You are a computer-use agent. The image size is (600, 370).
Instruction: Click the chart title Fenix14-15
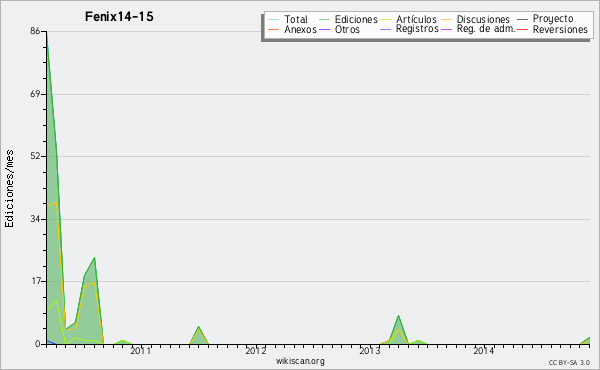(119, 16)
